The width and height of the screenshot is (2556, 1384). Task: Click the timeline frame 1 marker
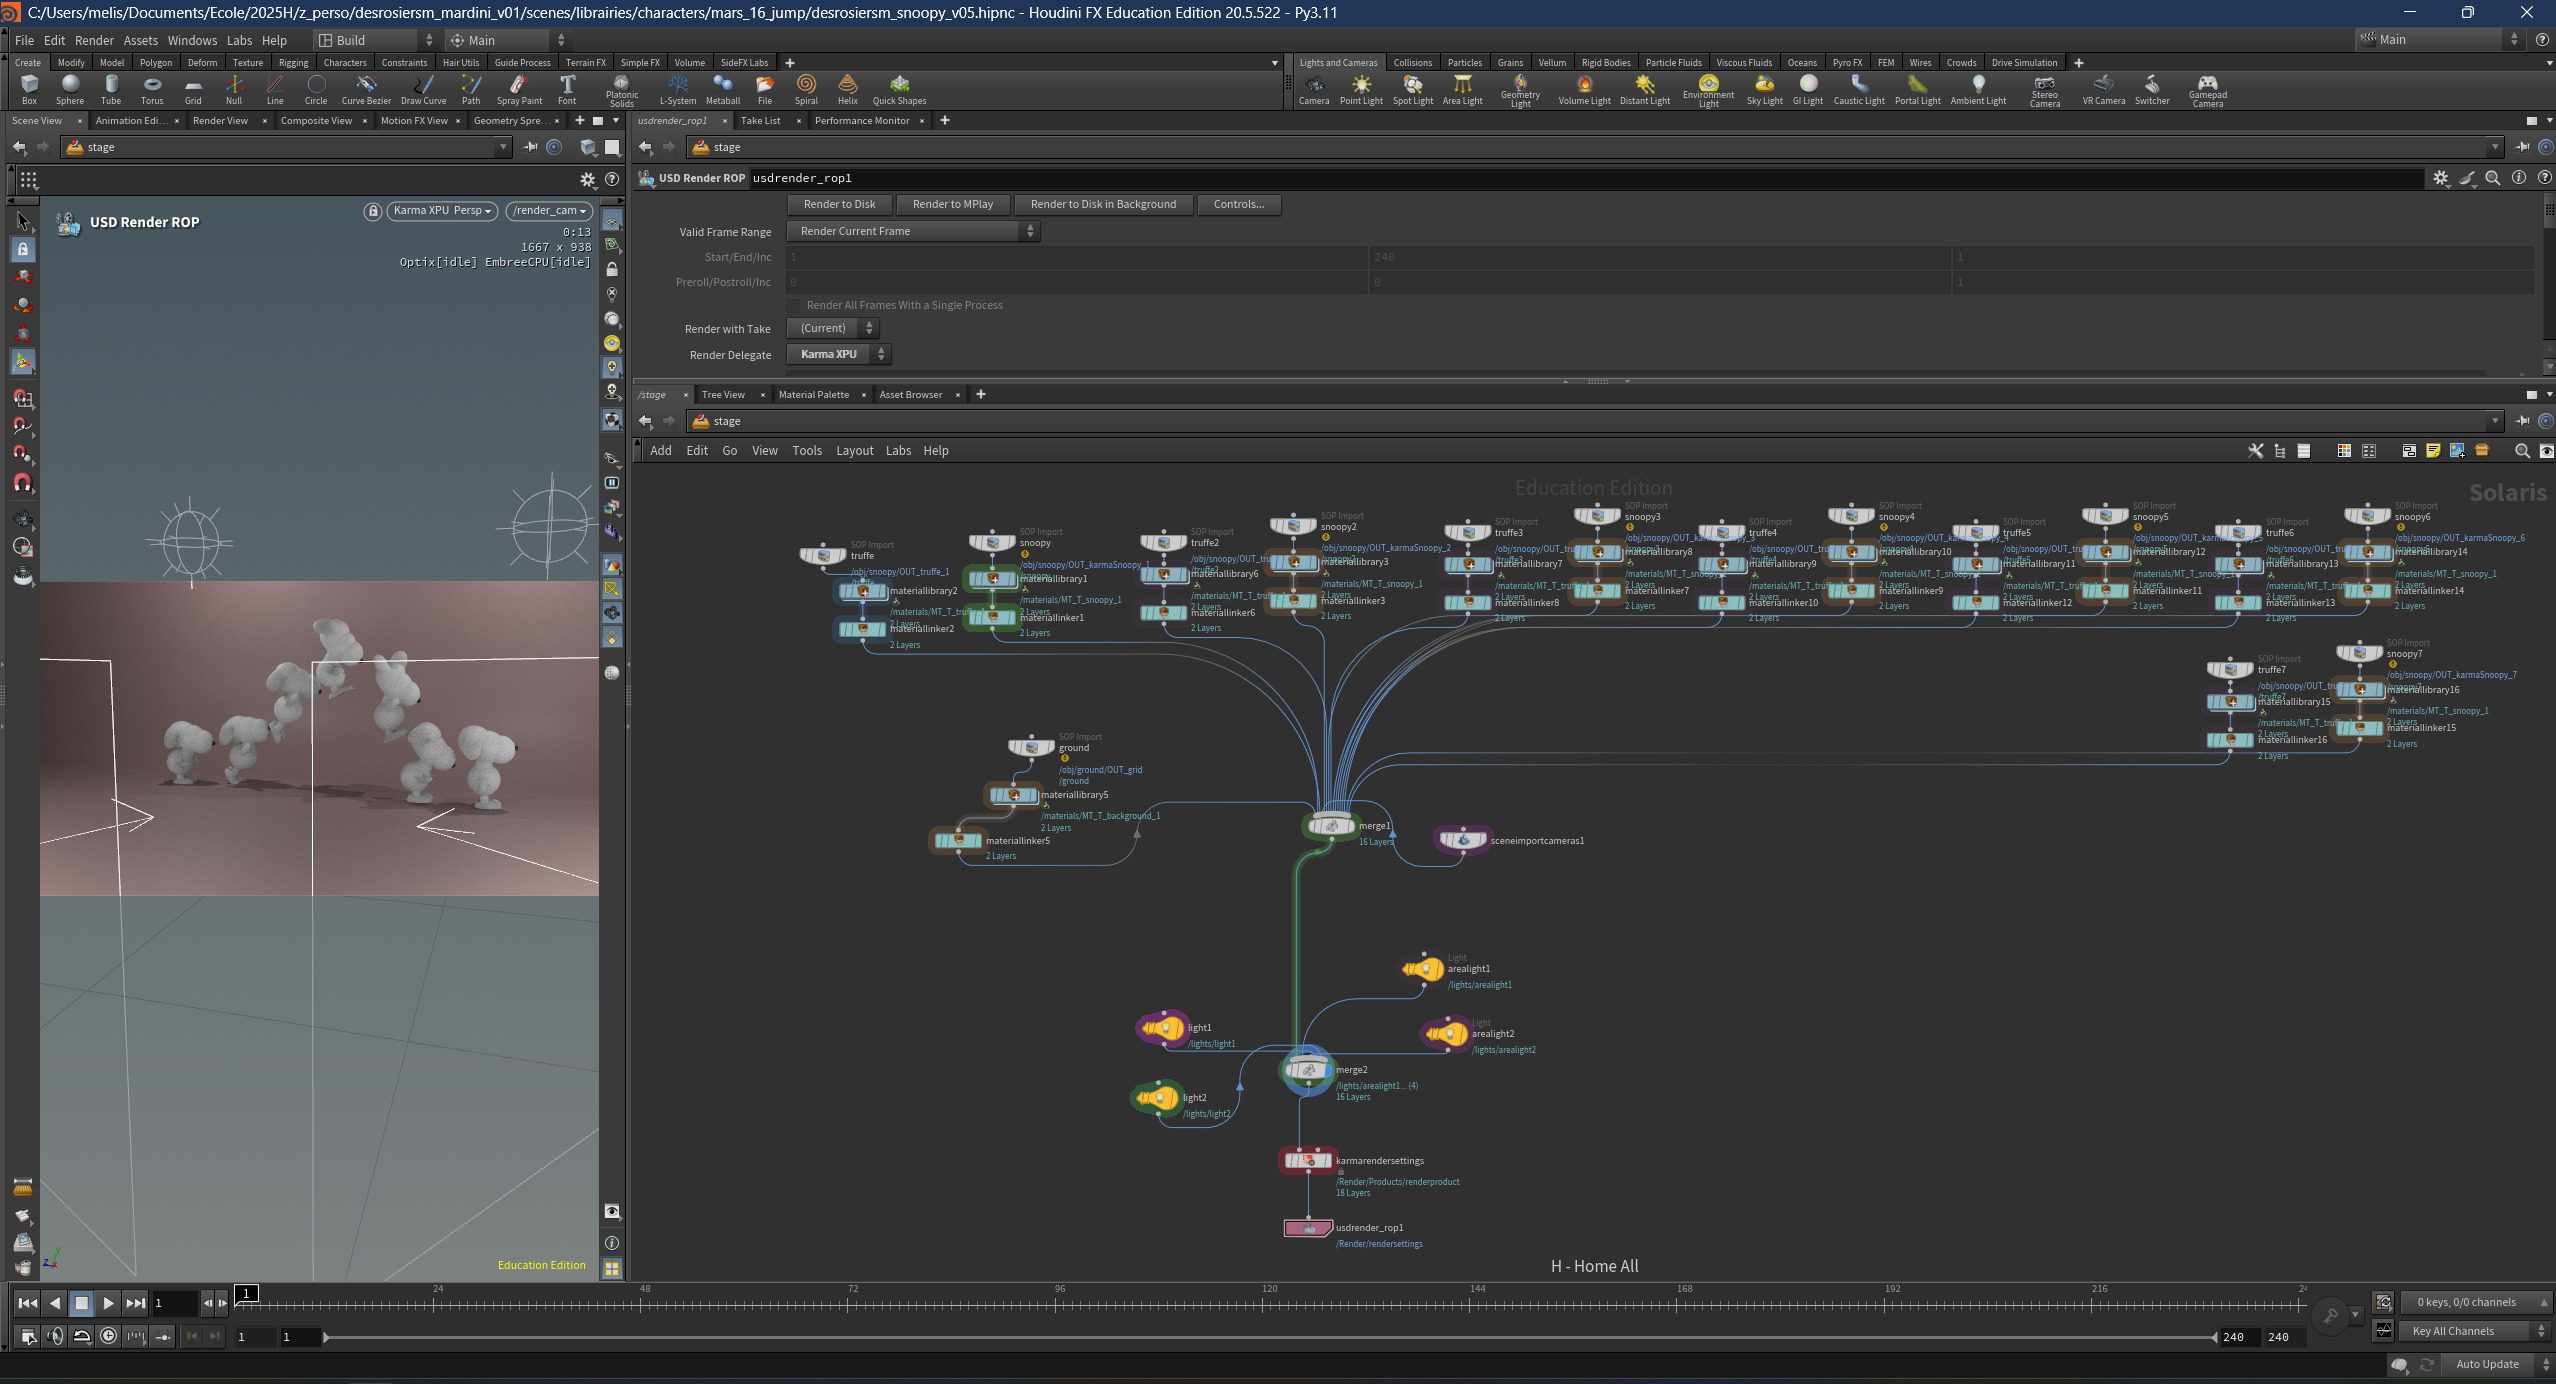(247, 1294)
